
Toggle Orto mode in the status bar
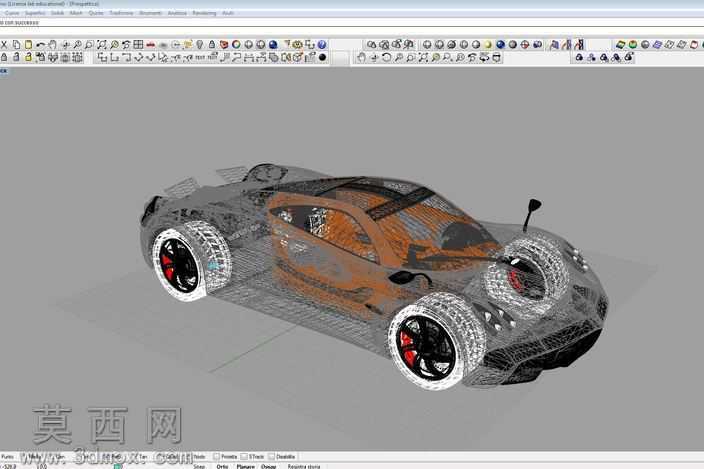[x=222, y=466]
